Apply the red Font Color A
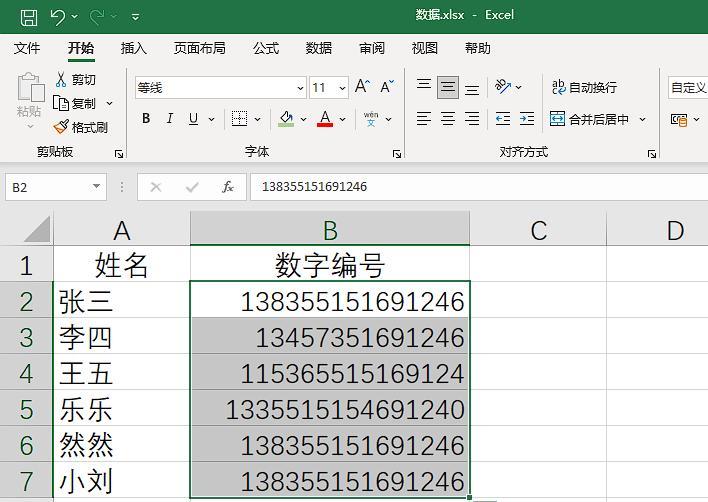Viewport: 708px width, 502px height. click(325, 119)
